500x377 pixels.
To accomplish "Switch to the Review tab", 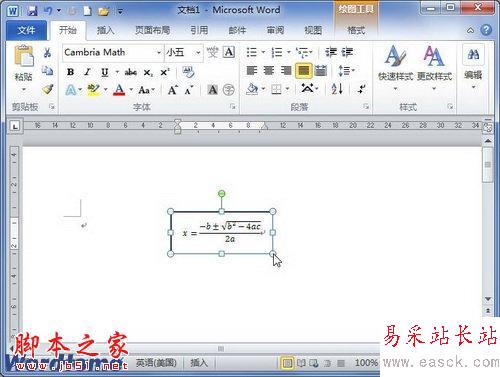I will tap(275, 30).
